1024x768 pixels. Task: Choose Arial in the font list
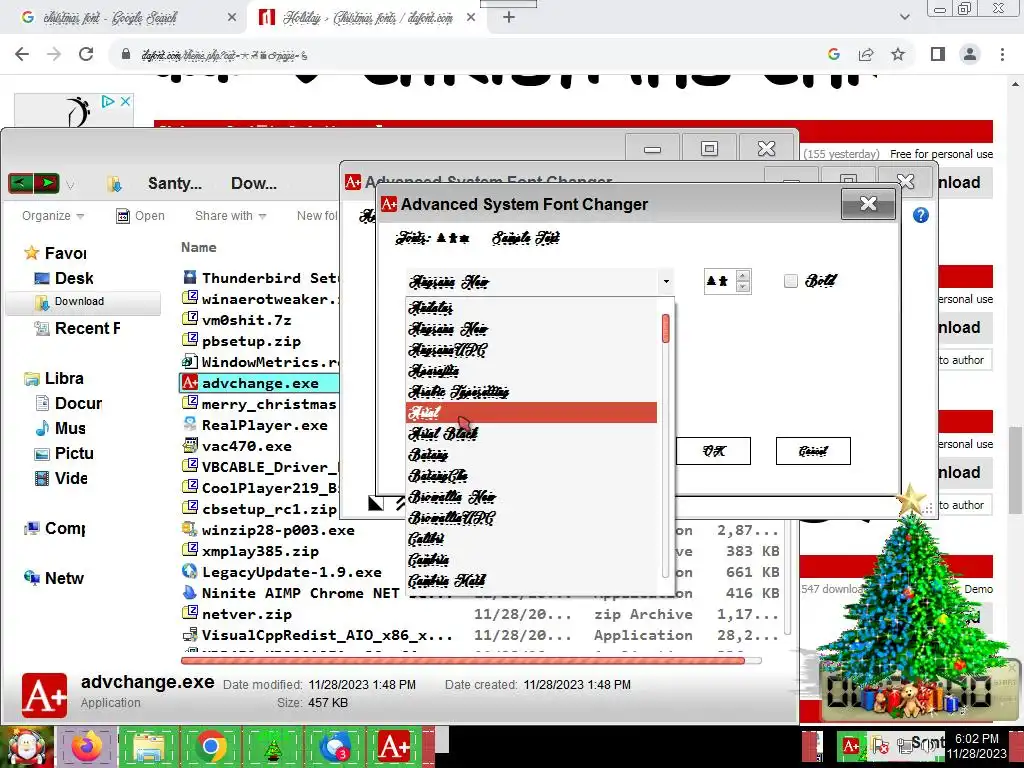532,413
